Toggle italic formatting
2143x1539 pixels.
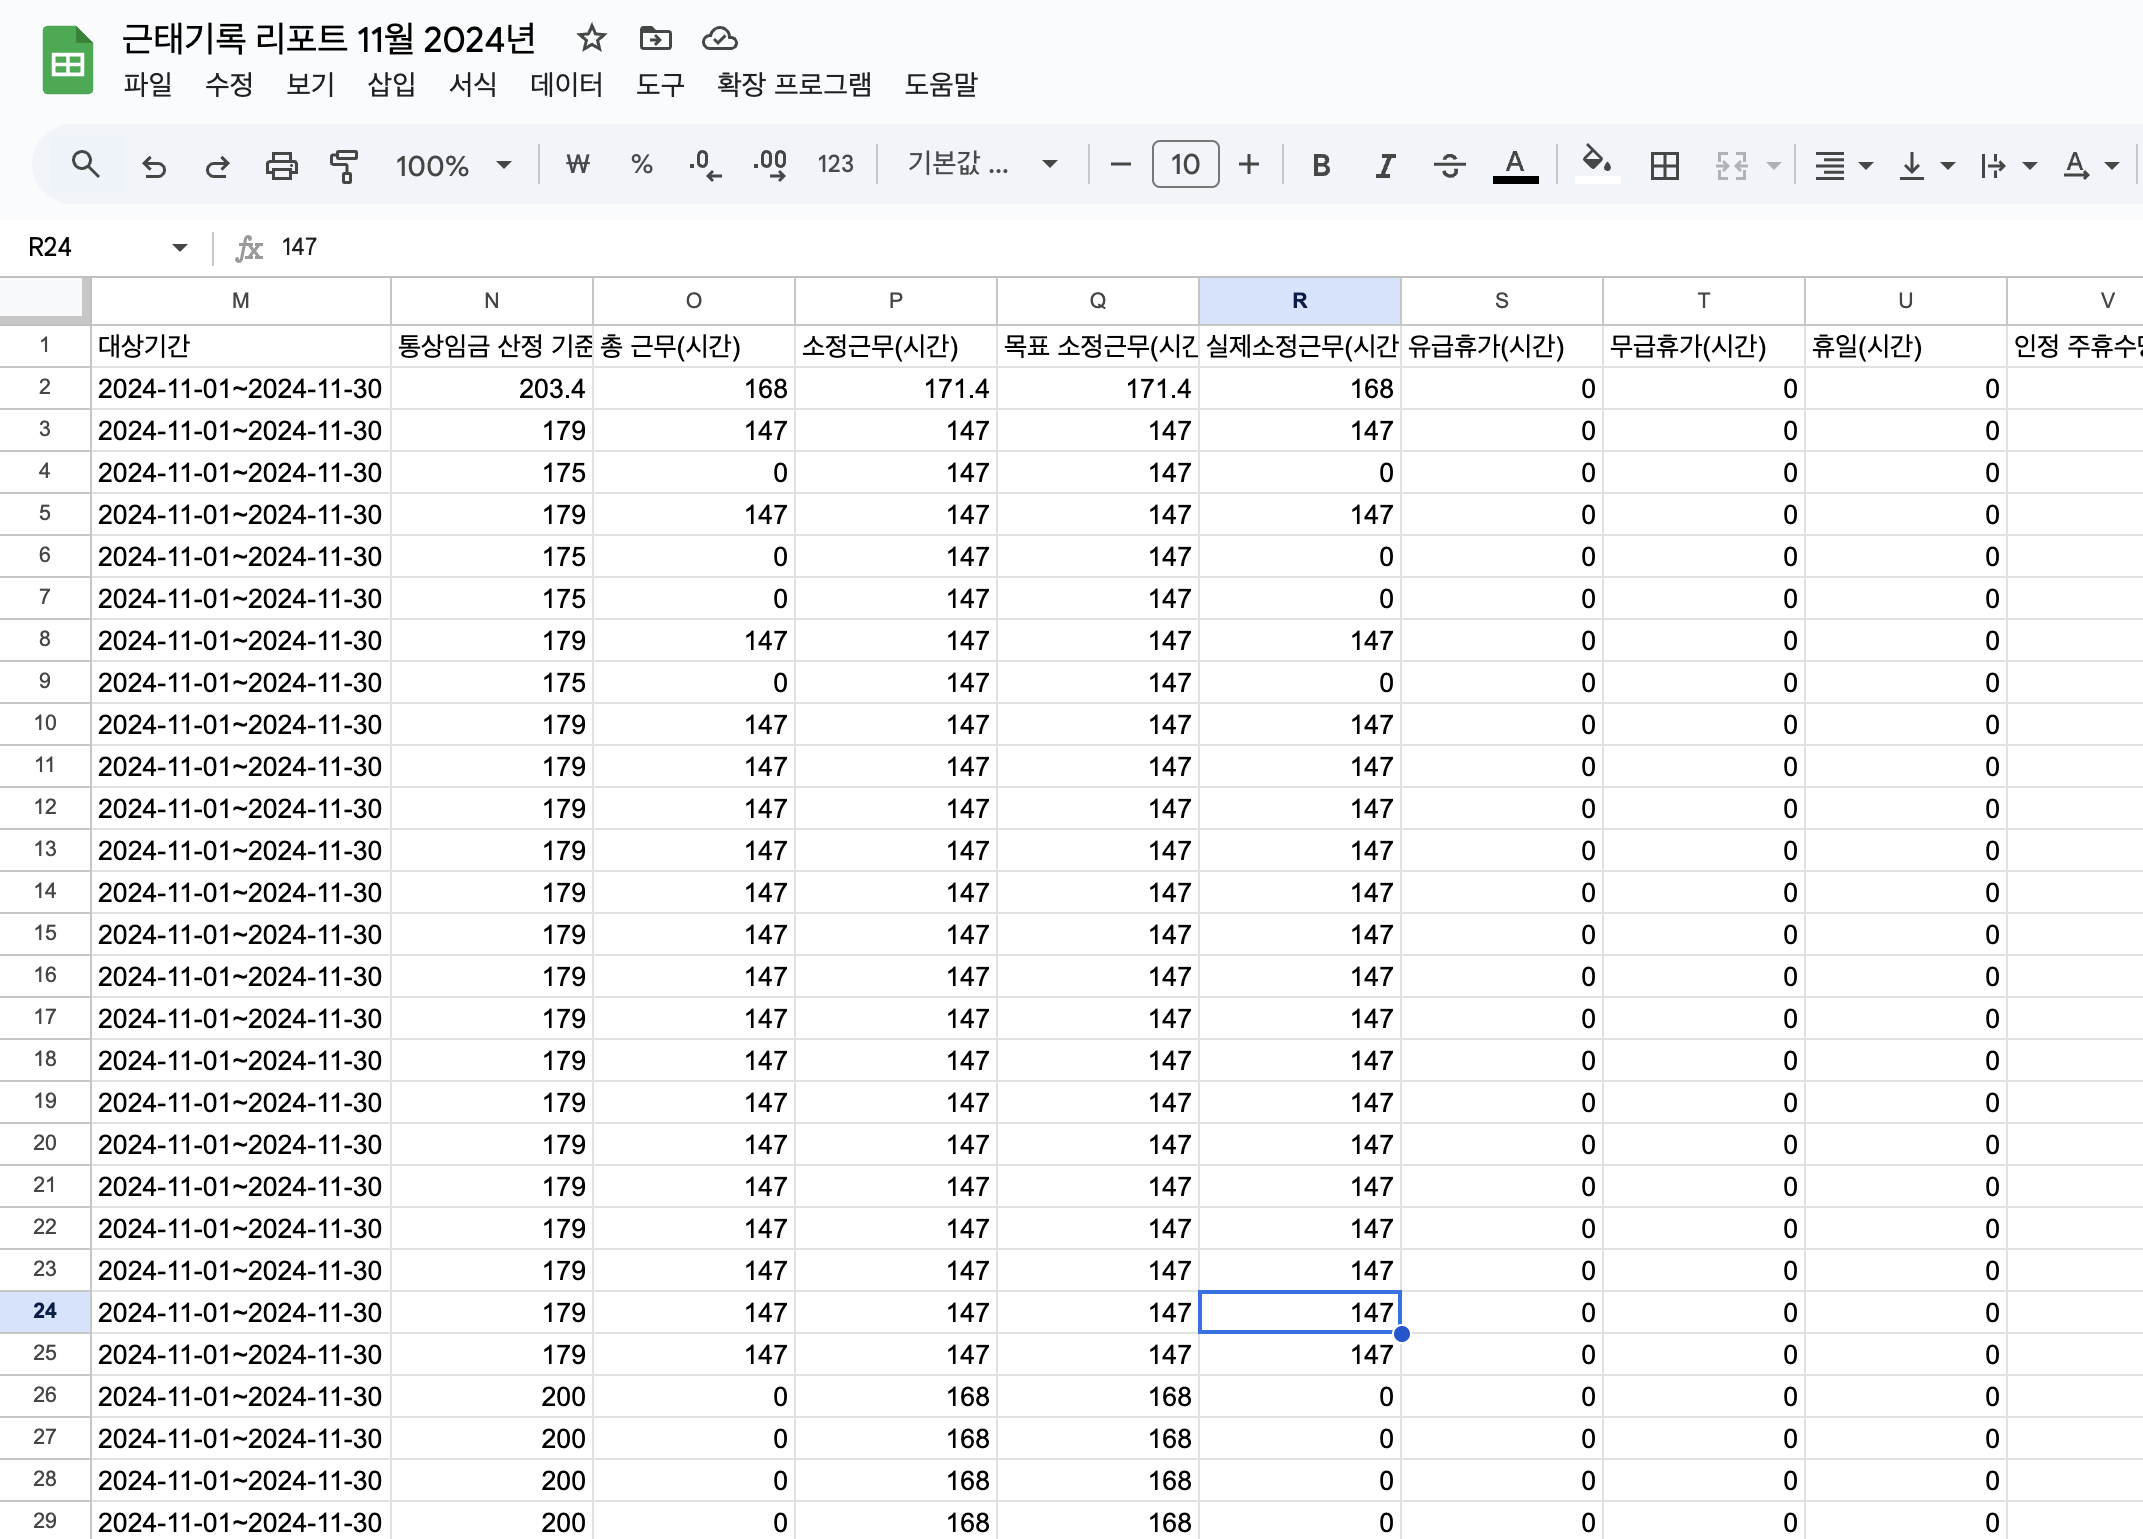coord(1385,165)
